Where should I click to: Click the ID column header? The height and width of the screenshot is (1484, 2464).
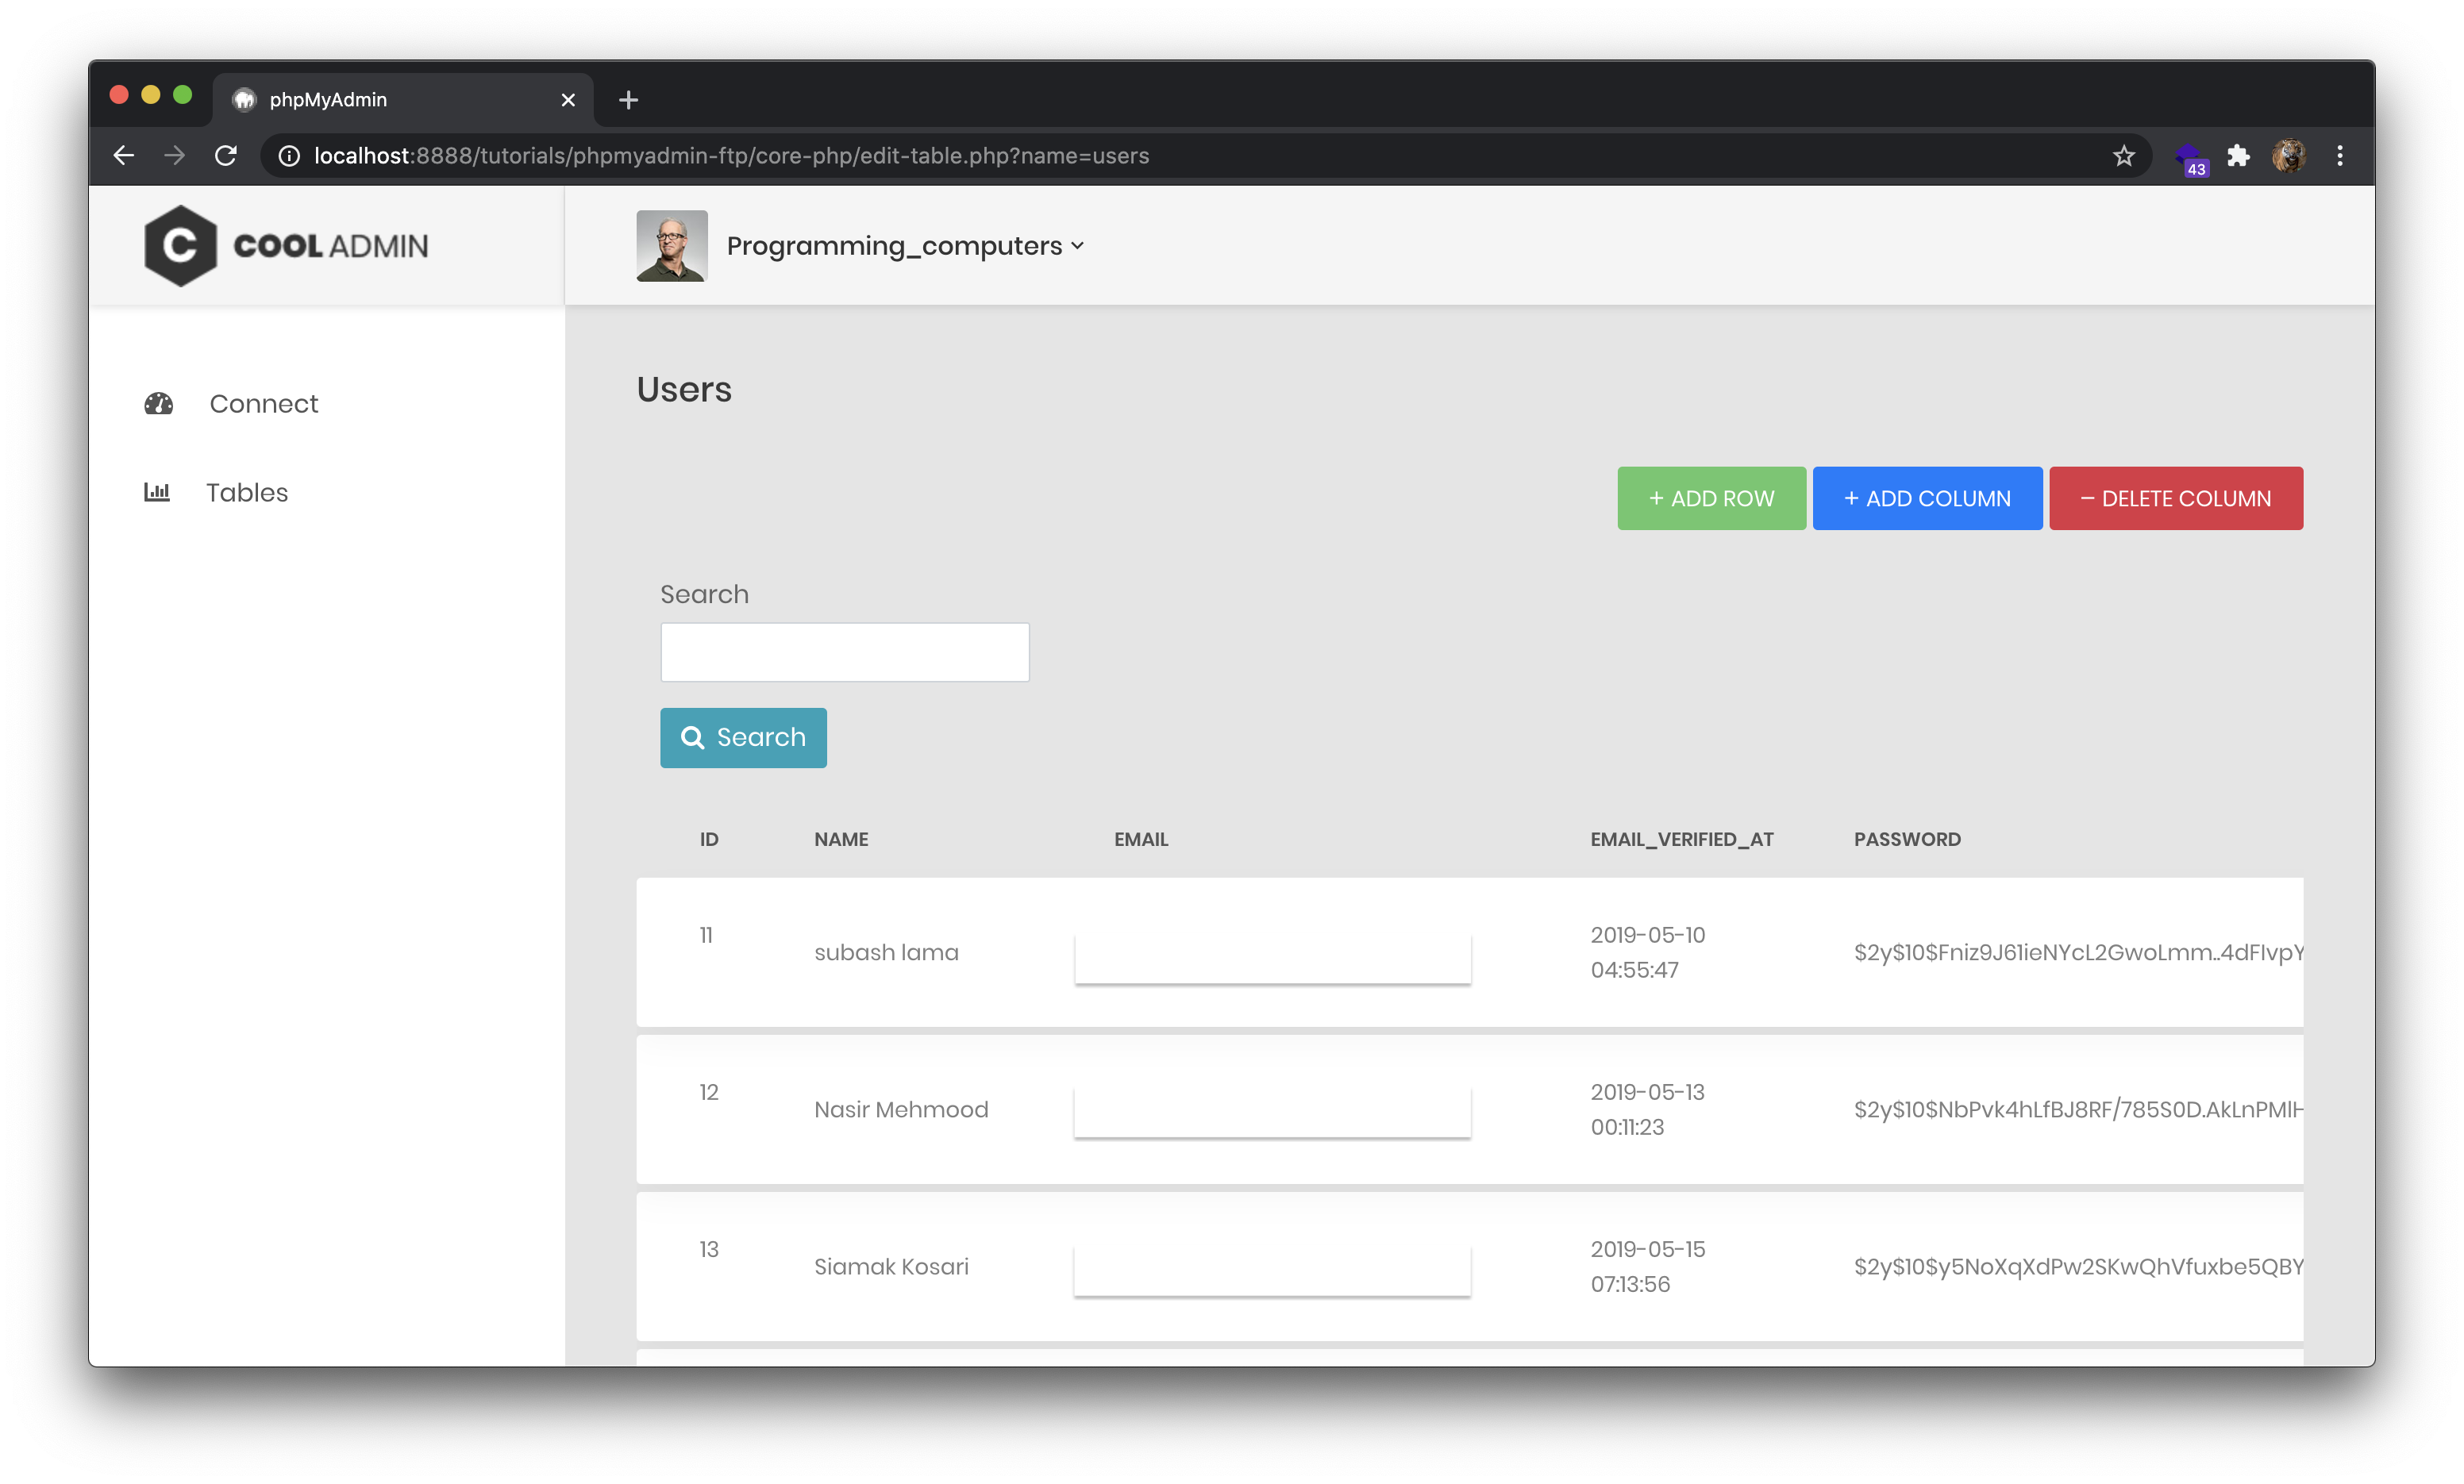[x=709, y=840]
